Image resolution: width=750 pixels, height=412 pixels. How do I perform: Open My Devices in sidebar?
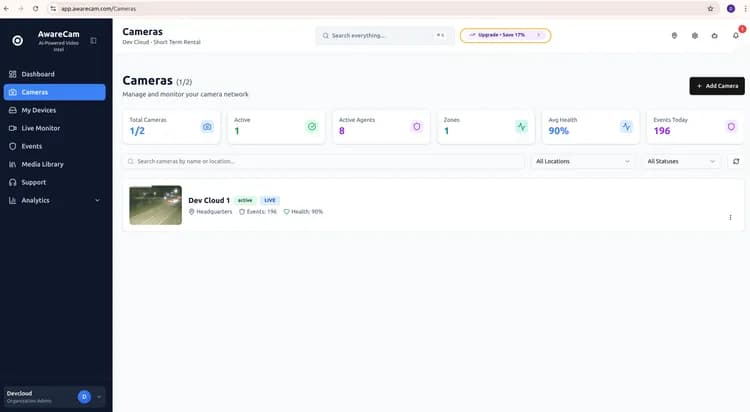pos(55,110)
